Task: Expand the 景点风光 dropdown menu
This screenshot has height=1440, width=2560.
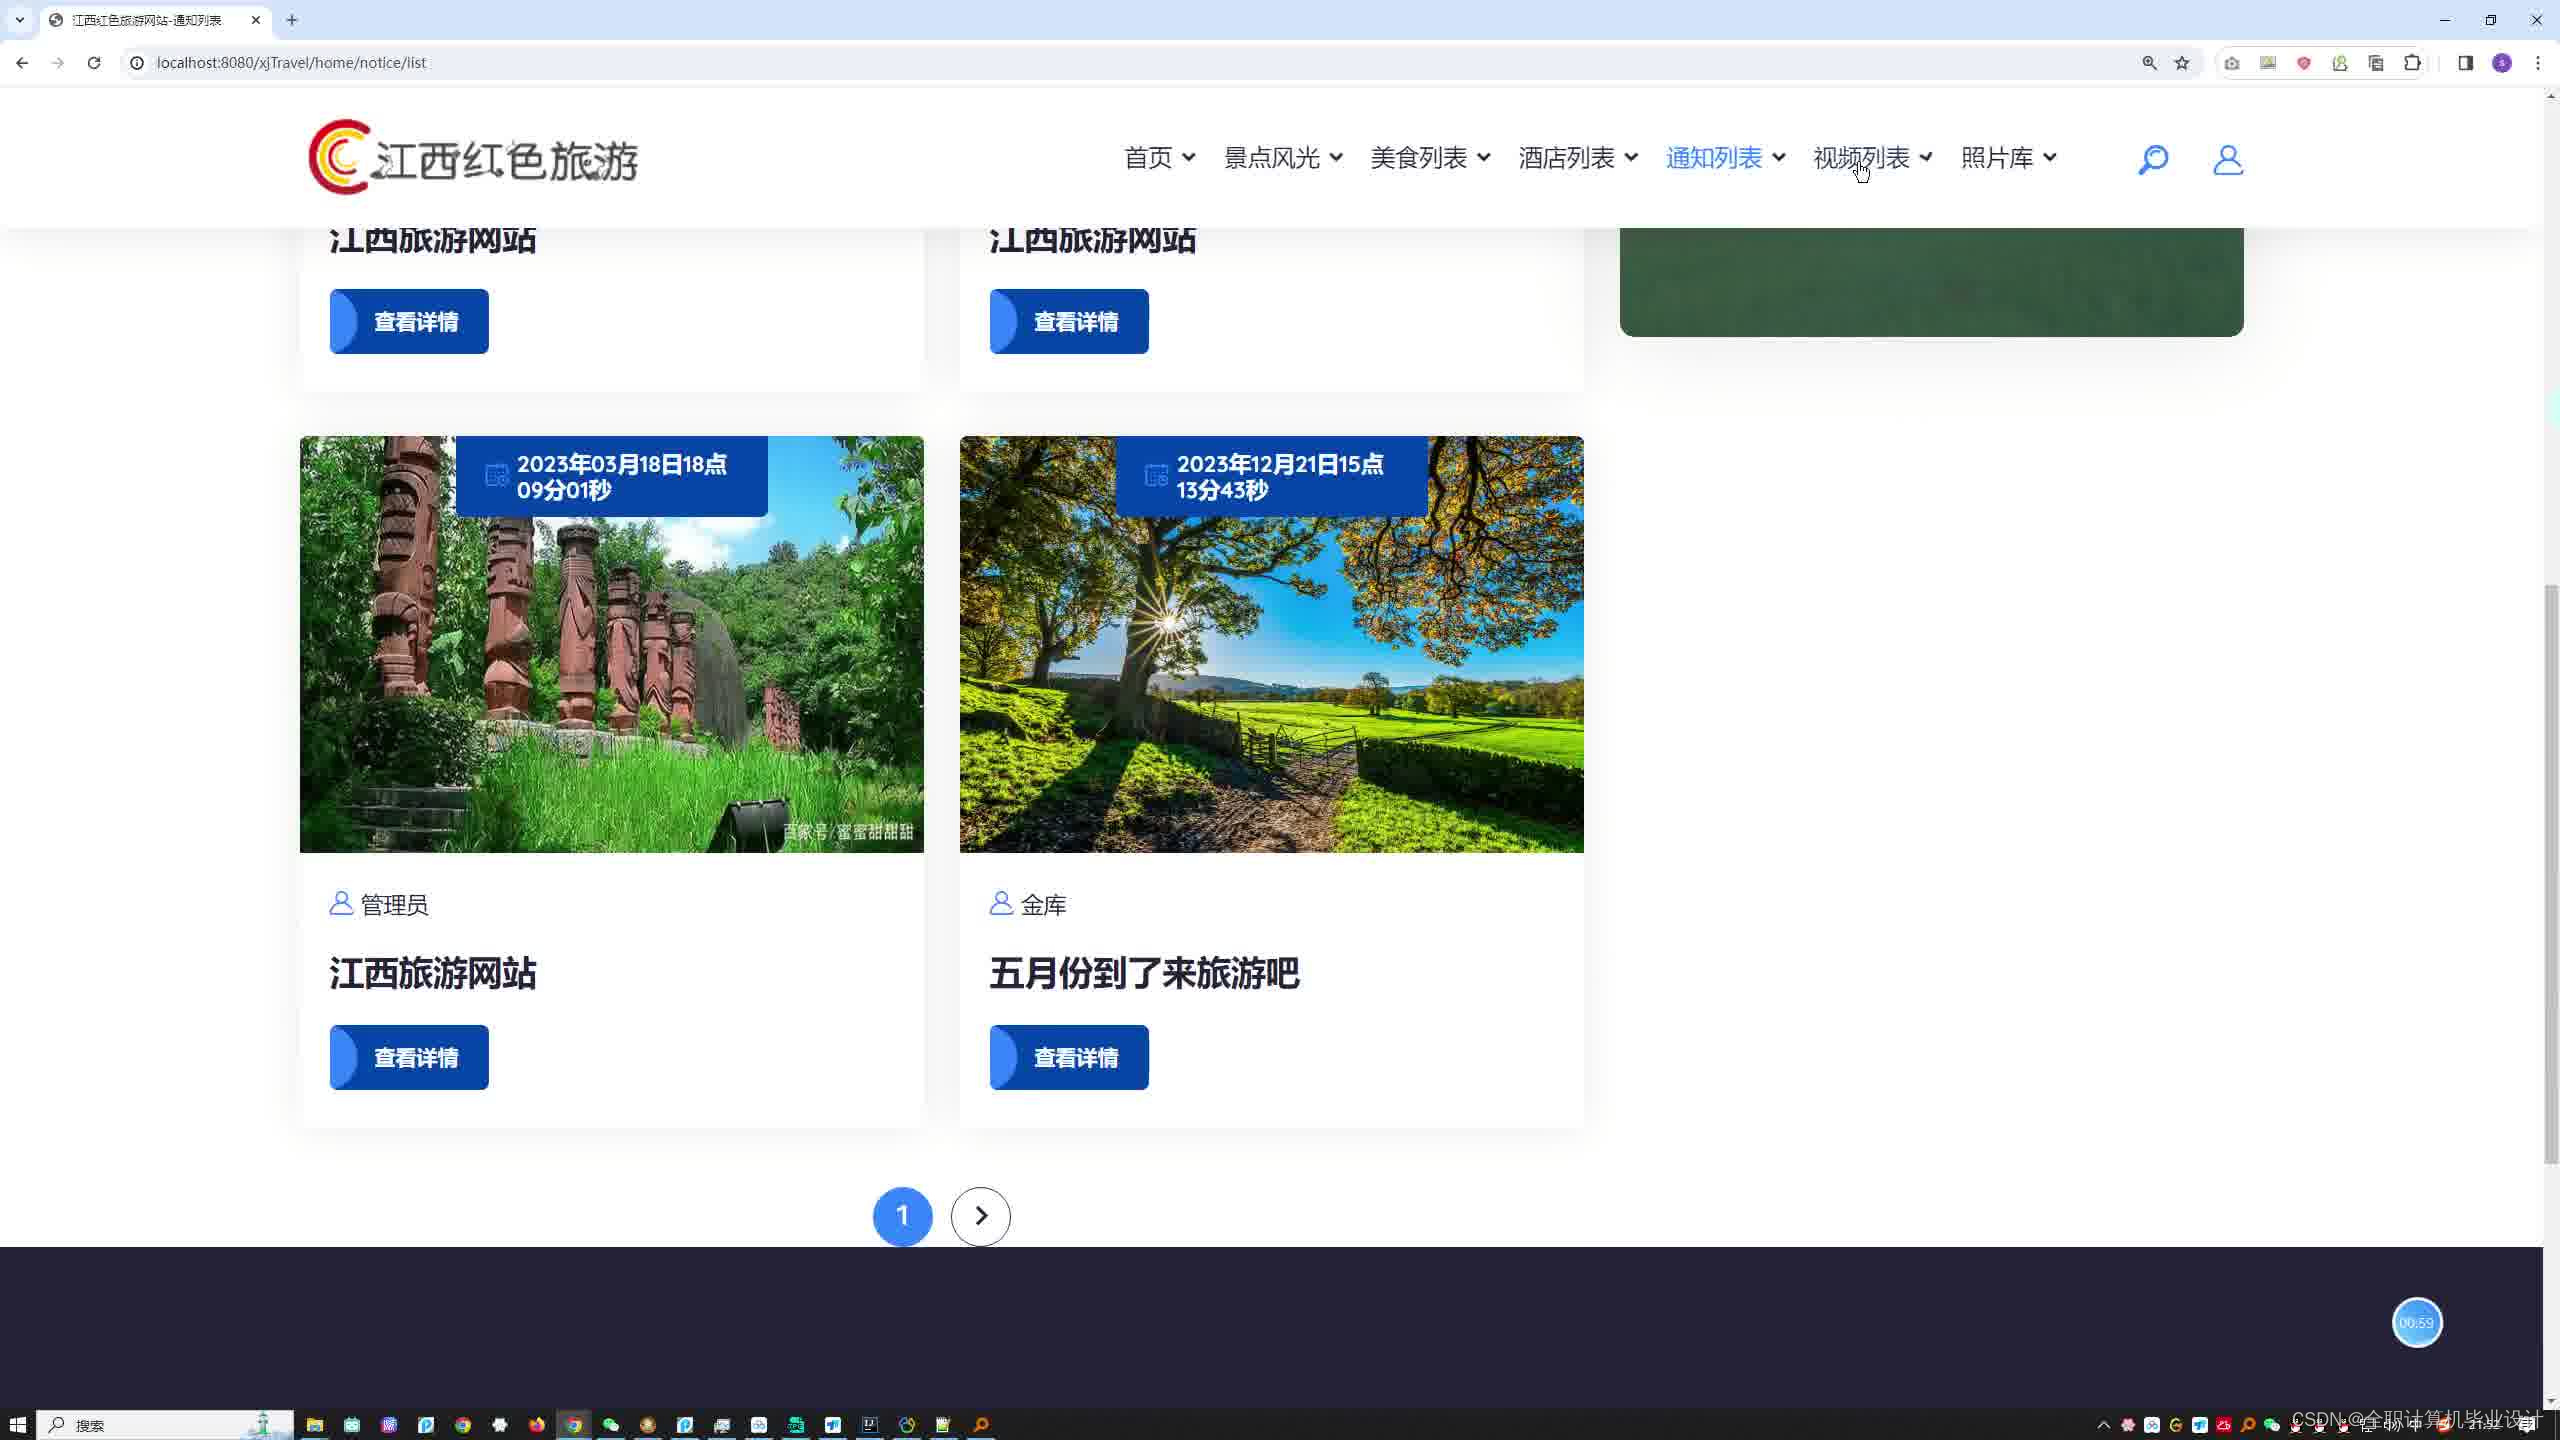Action: (1283, 158)
